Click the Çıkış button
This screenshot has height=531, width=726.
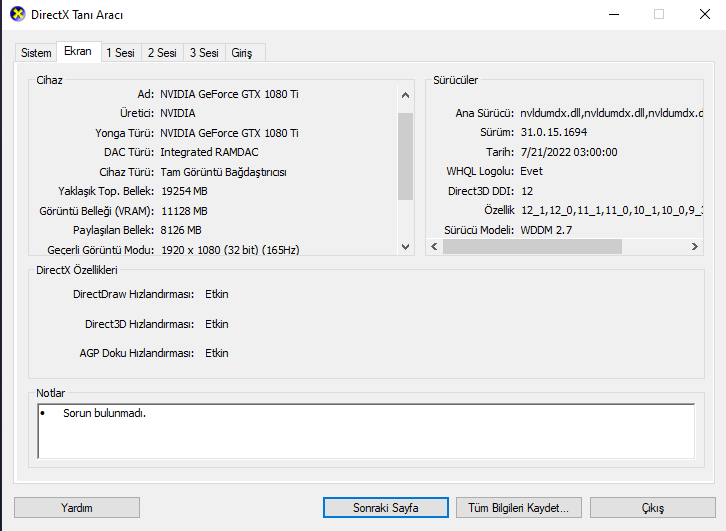(653, 508)
